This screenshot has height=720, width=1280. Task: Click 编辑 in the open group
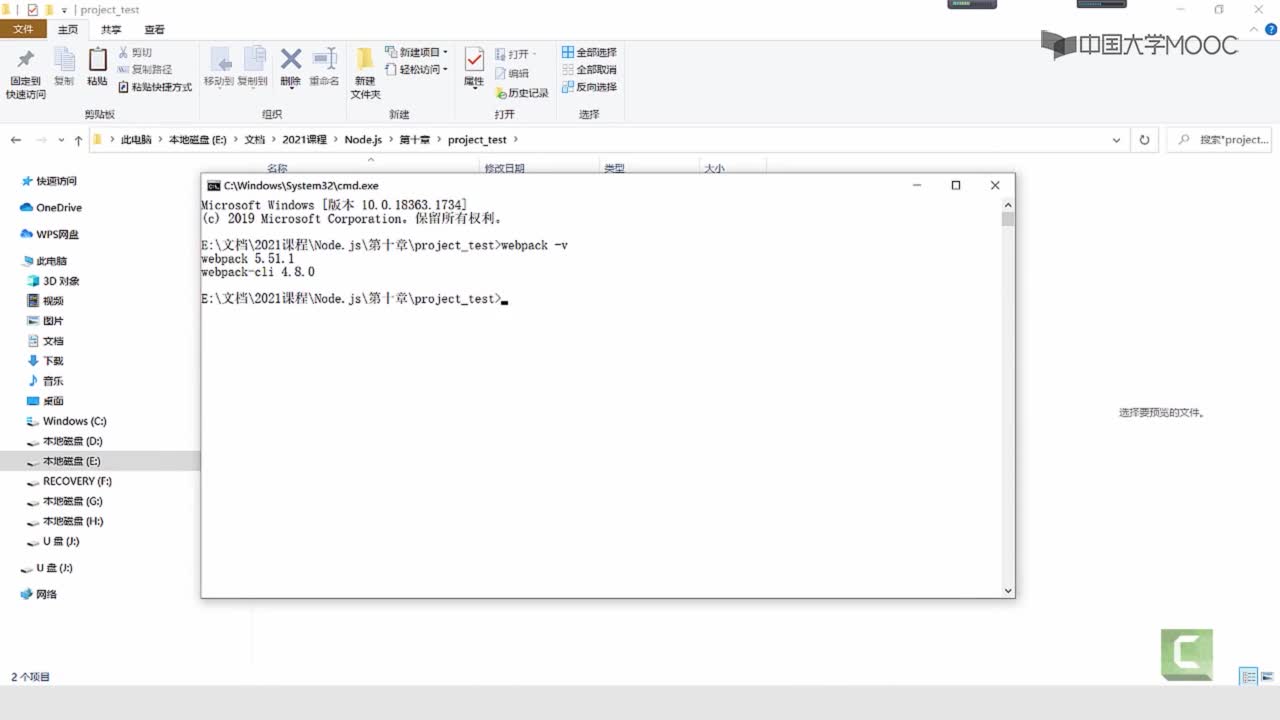tap(512, 73)
